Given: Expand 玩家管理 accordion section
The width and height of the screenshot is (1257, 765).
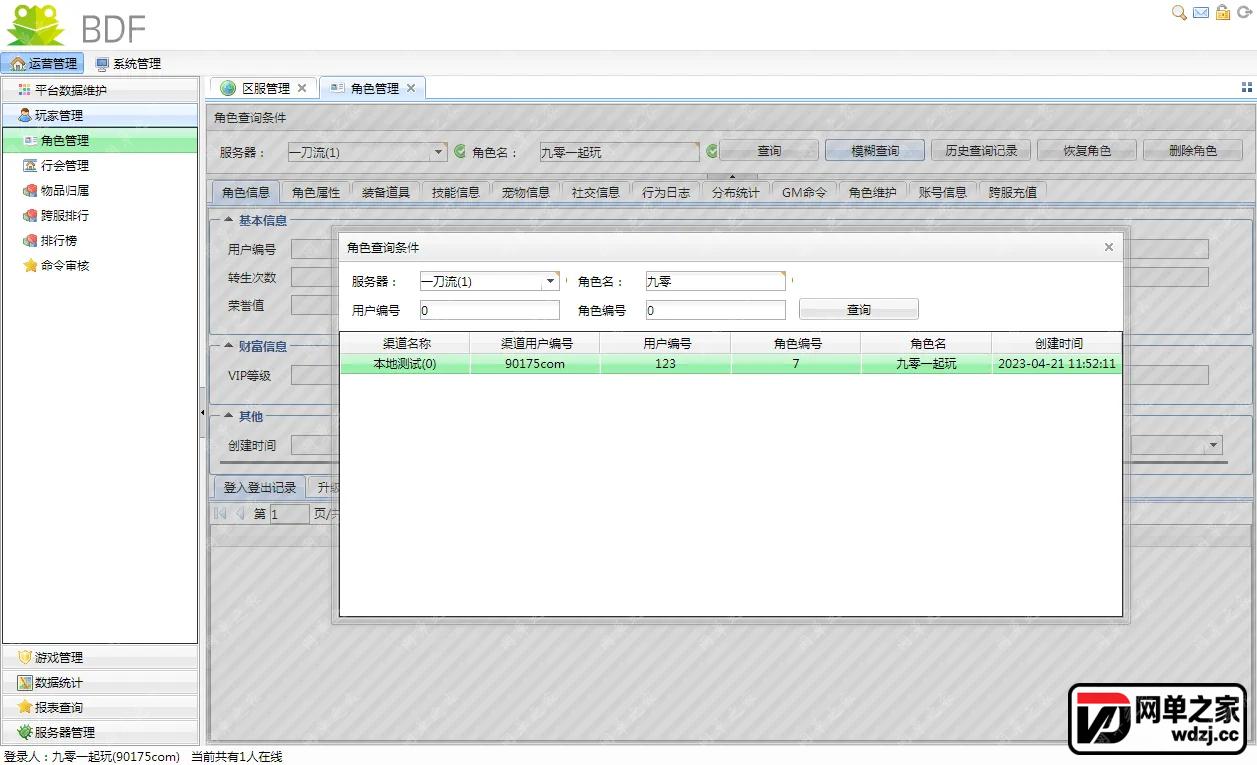Looking at the screenshot, I should [x=100, y=115].
